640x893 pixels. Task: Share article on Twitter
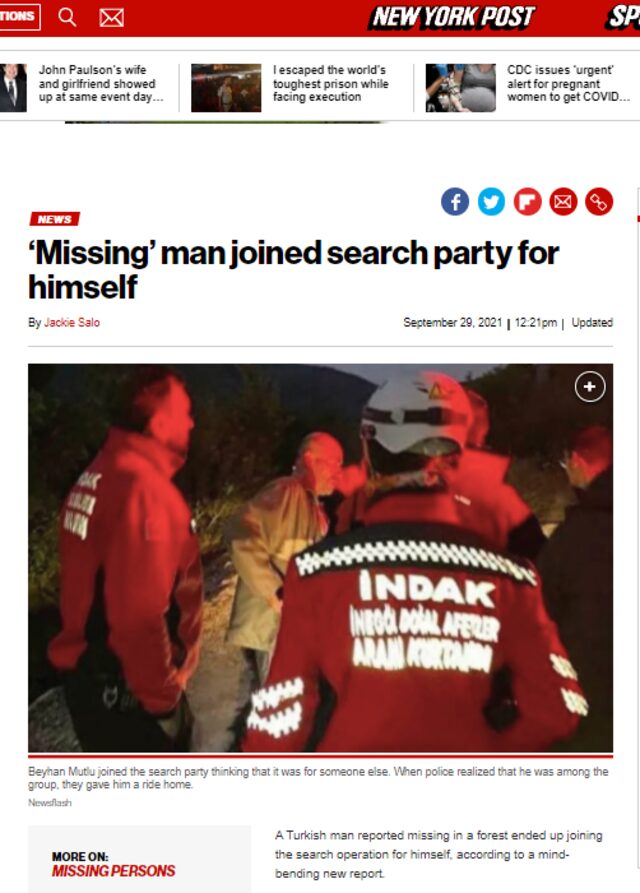(x=491, y=202)
